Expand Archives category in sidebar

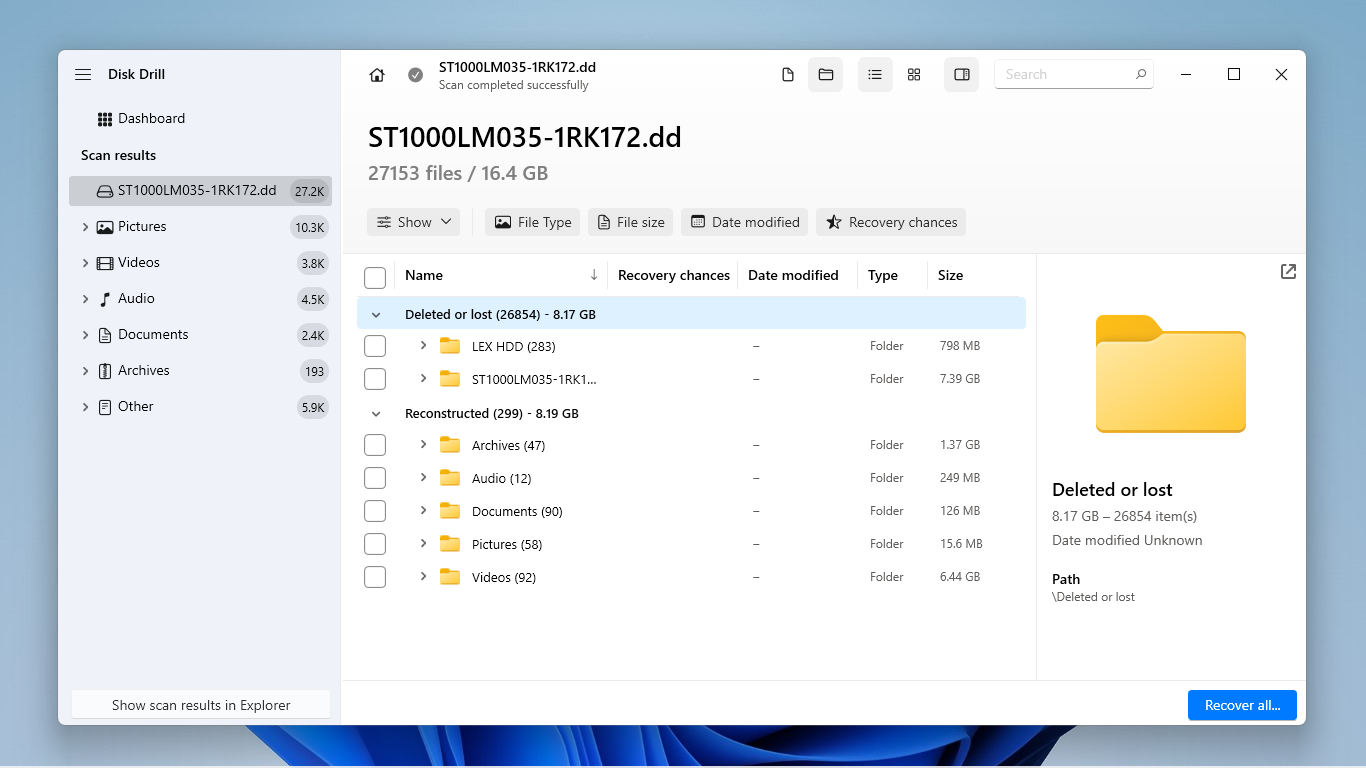coord(85,371)
